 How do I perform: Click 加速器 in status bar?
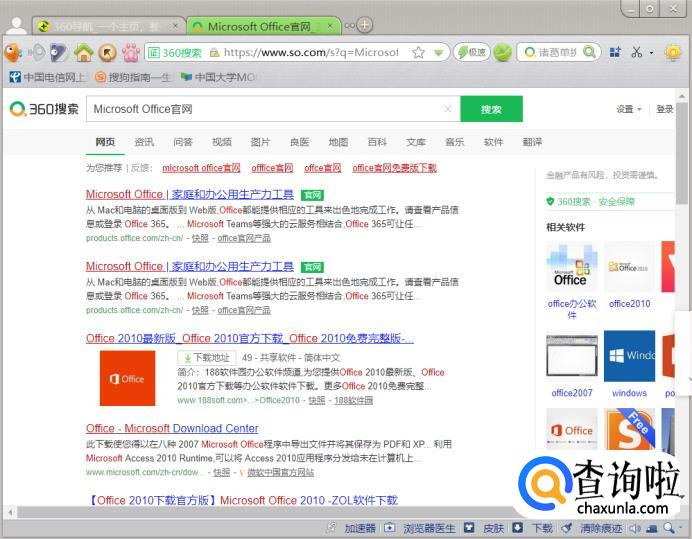pos(360,528)
